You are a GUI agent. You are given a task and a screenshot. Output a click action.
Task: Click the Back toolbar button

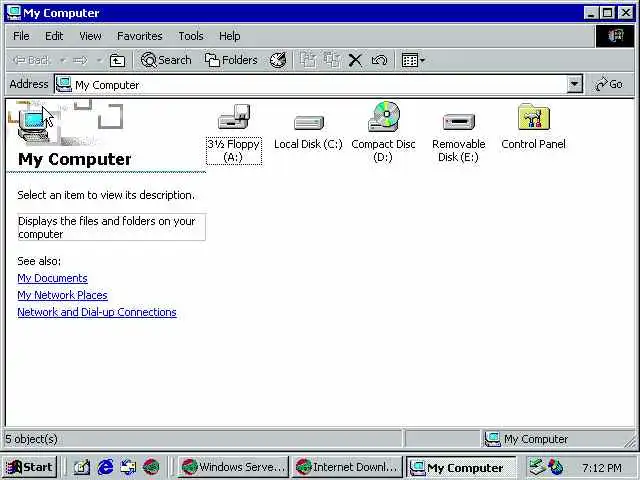[x=31, y=60]
